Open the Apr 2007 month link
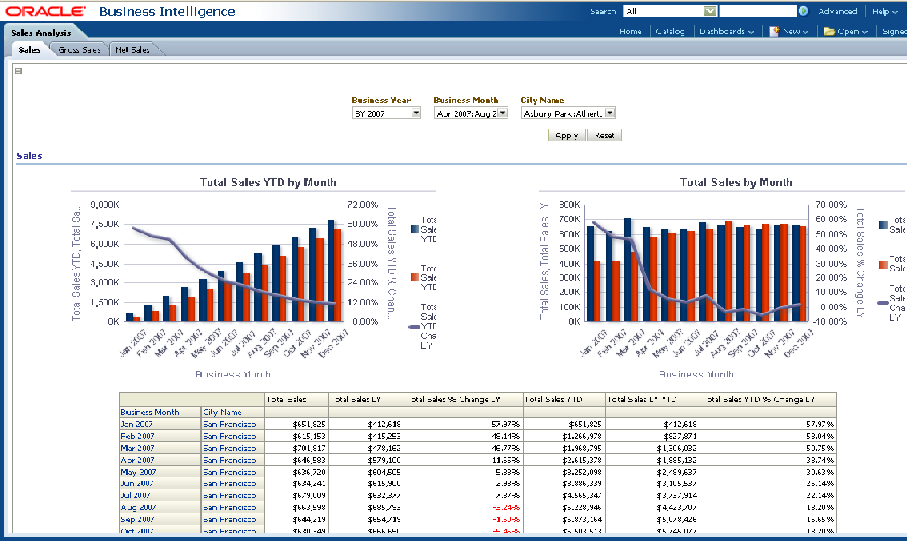The image size is (907, 541). click(x=137, y=460)
